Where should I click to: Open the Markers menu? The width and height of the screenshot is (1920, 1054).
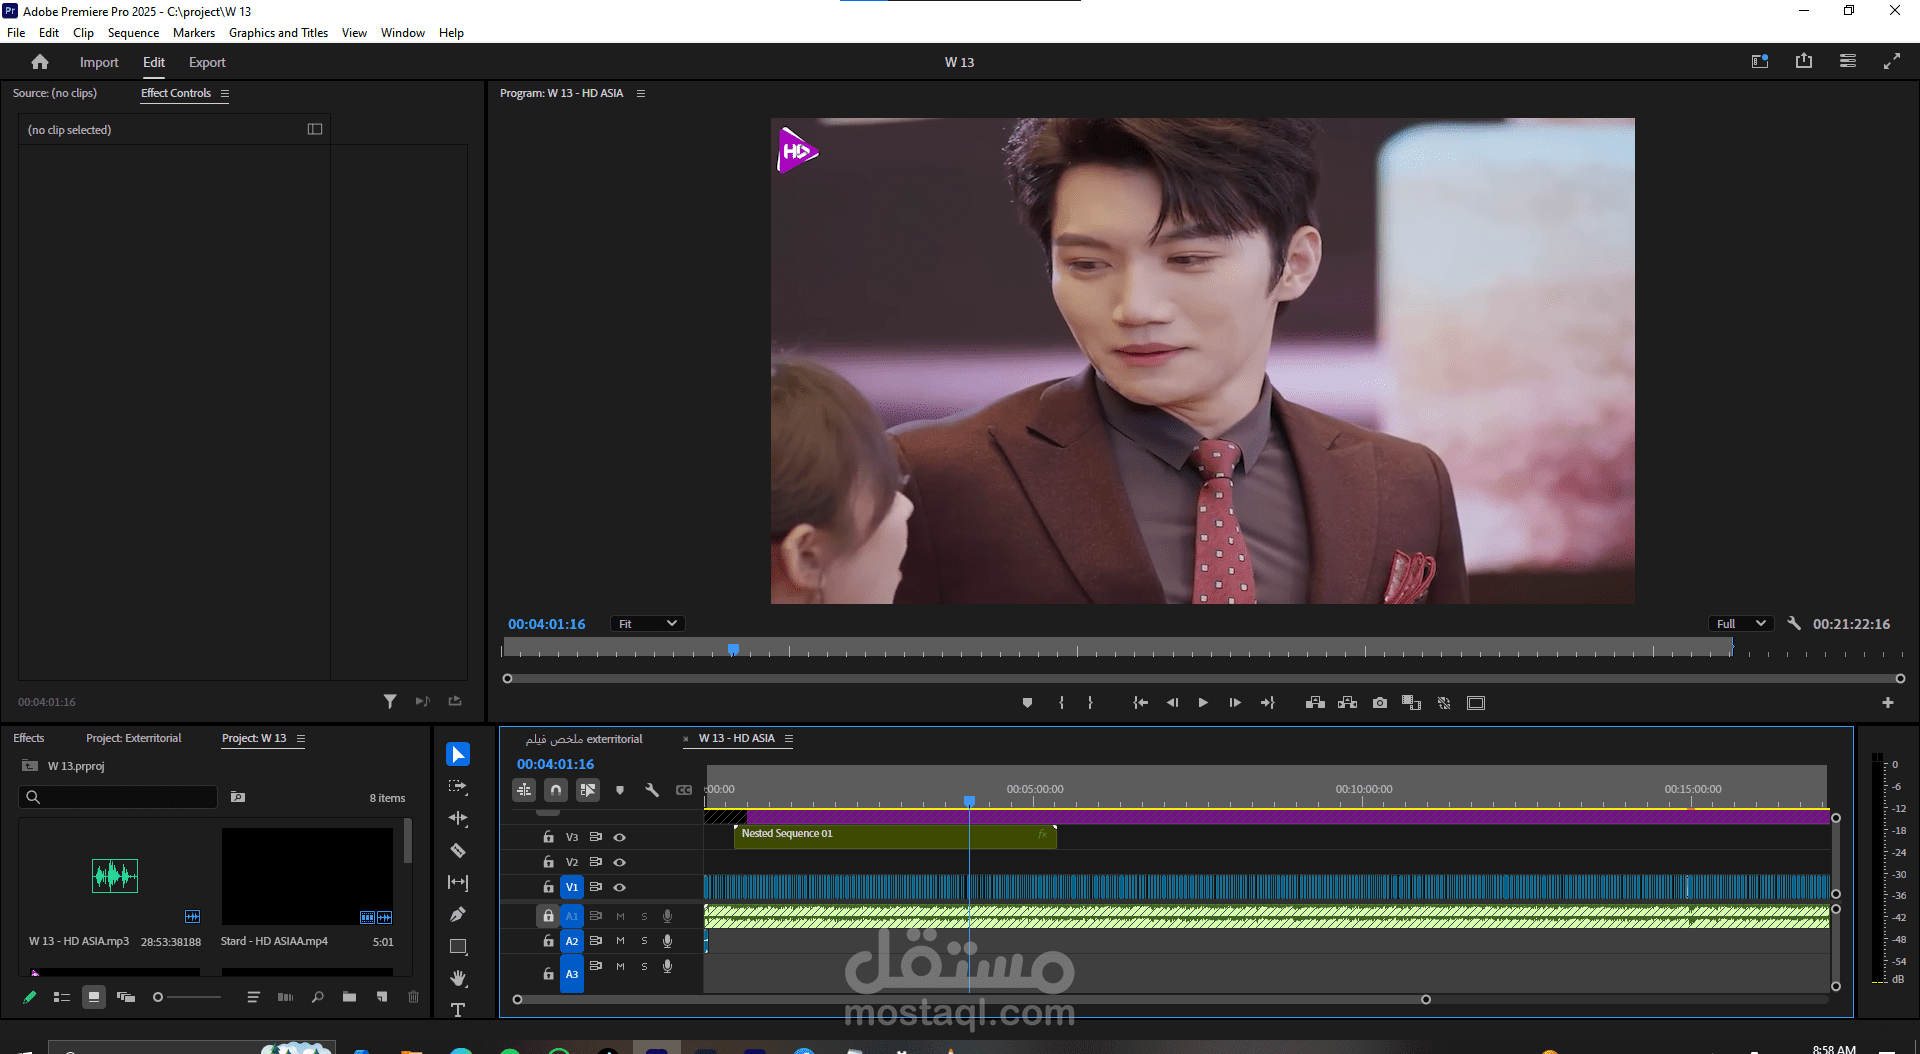tap(194, 33)
